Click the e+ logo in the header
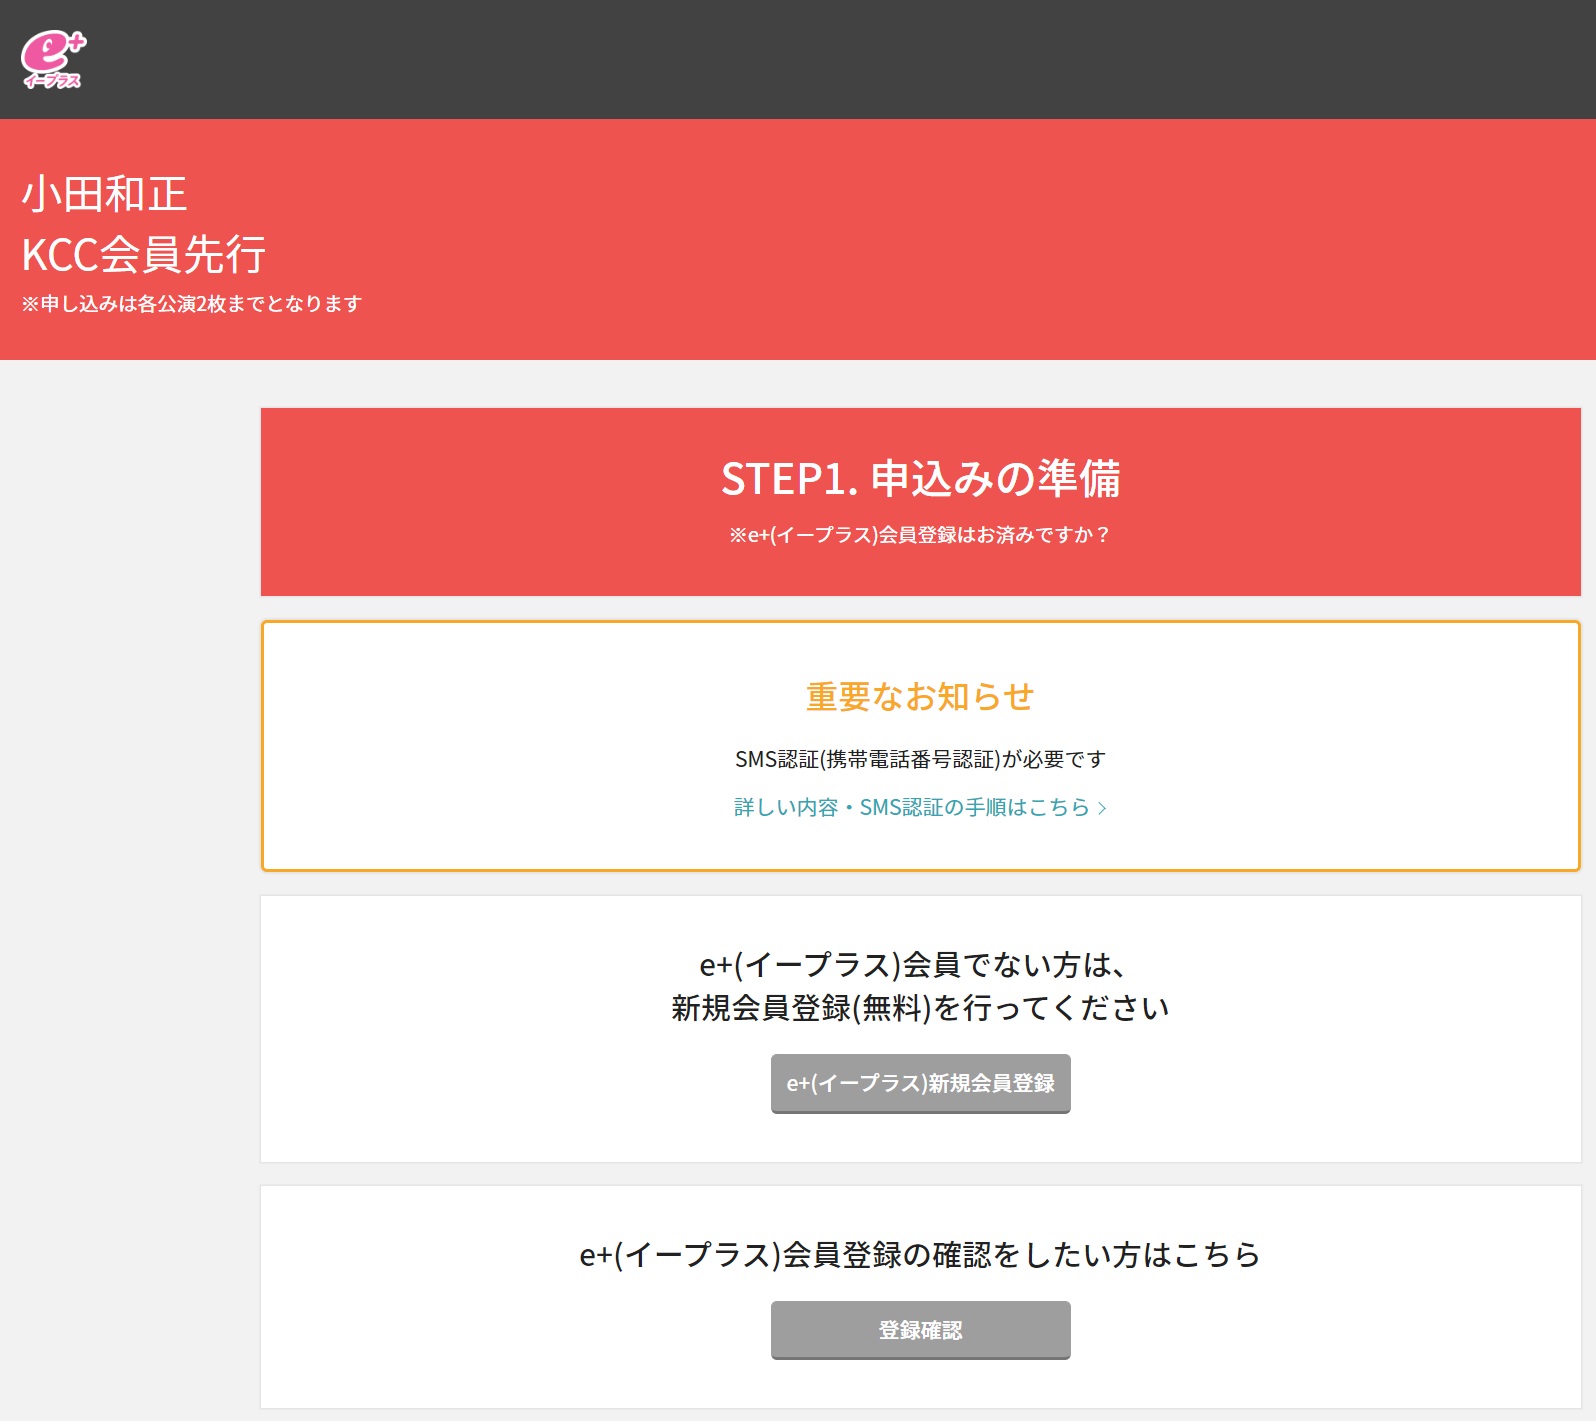 (x=54, y=60)
